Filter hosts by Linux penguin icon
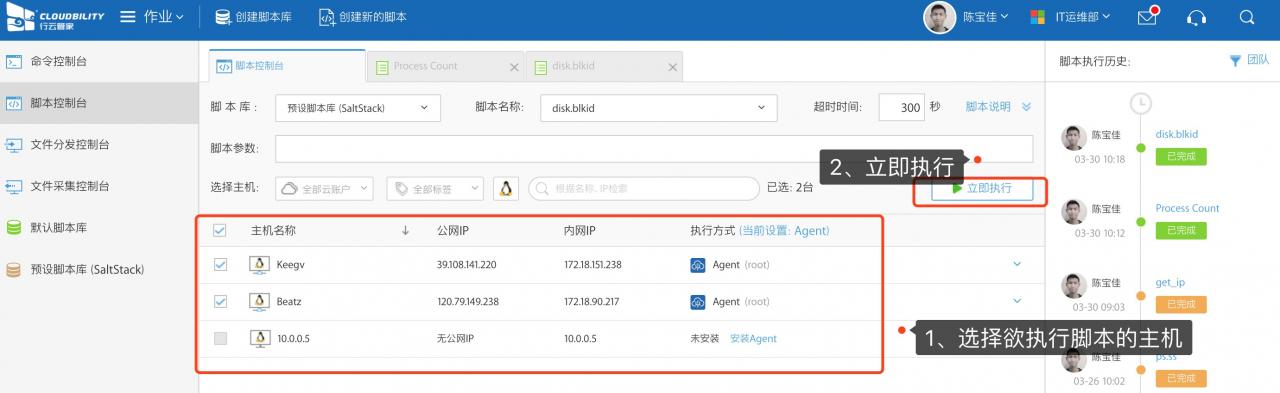The image size is (1280, 393). (x=506, y=188)
